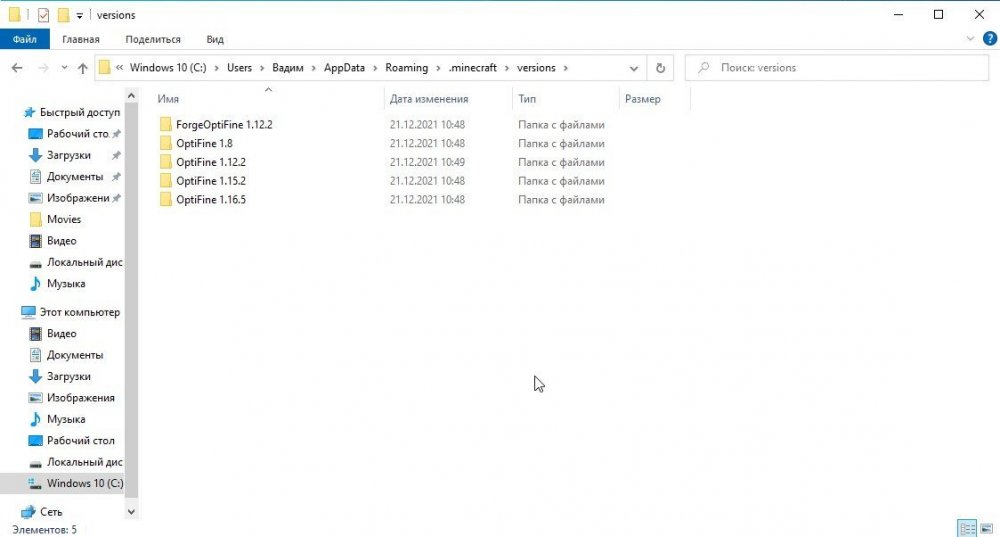Open Customize Quick Access Toolbar dropdown
This screenshot has height=537, width=1000.
pos(79,15)
